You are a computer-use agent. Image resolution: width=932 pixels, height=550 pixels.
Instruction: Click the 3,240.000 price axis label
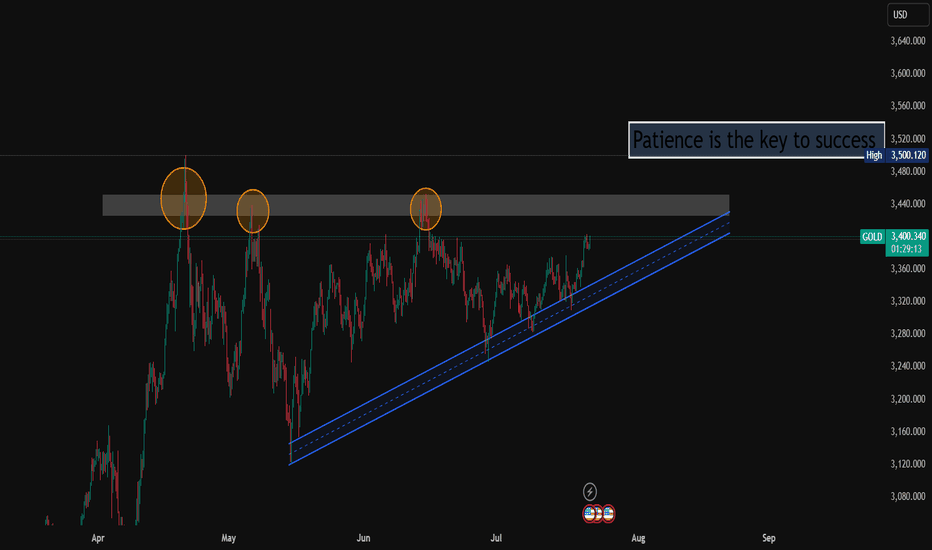[908, 366]
